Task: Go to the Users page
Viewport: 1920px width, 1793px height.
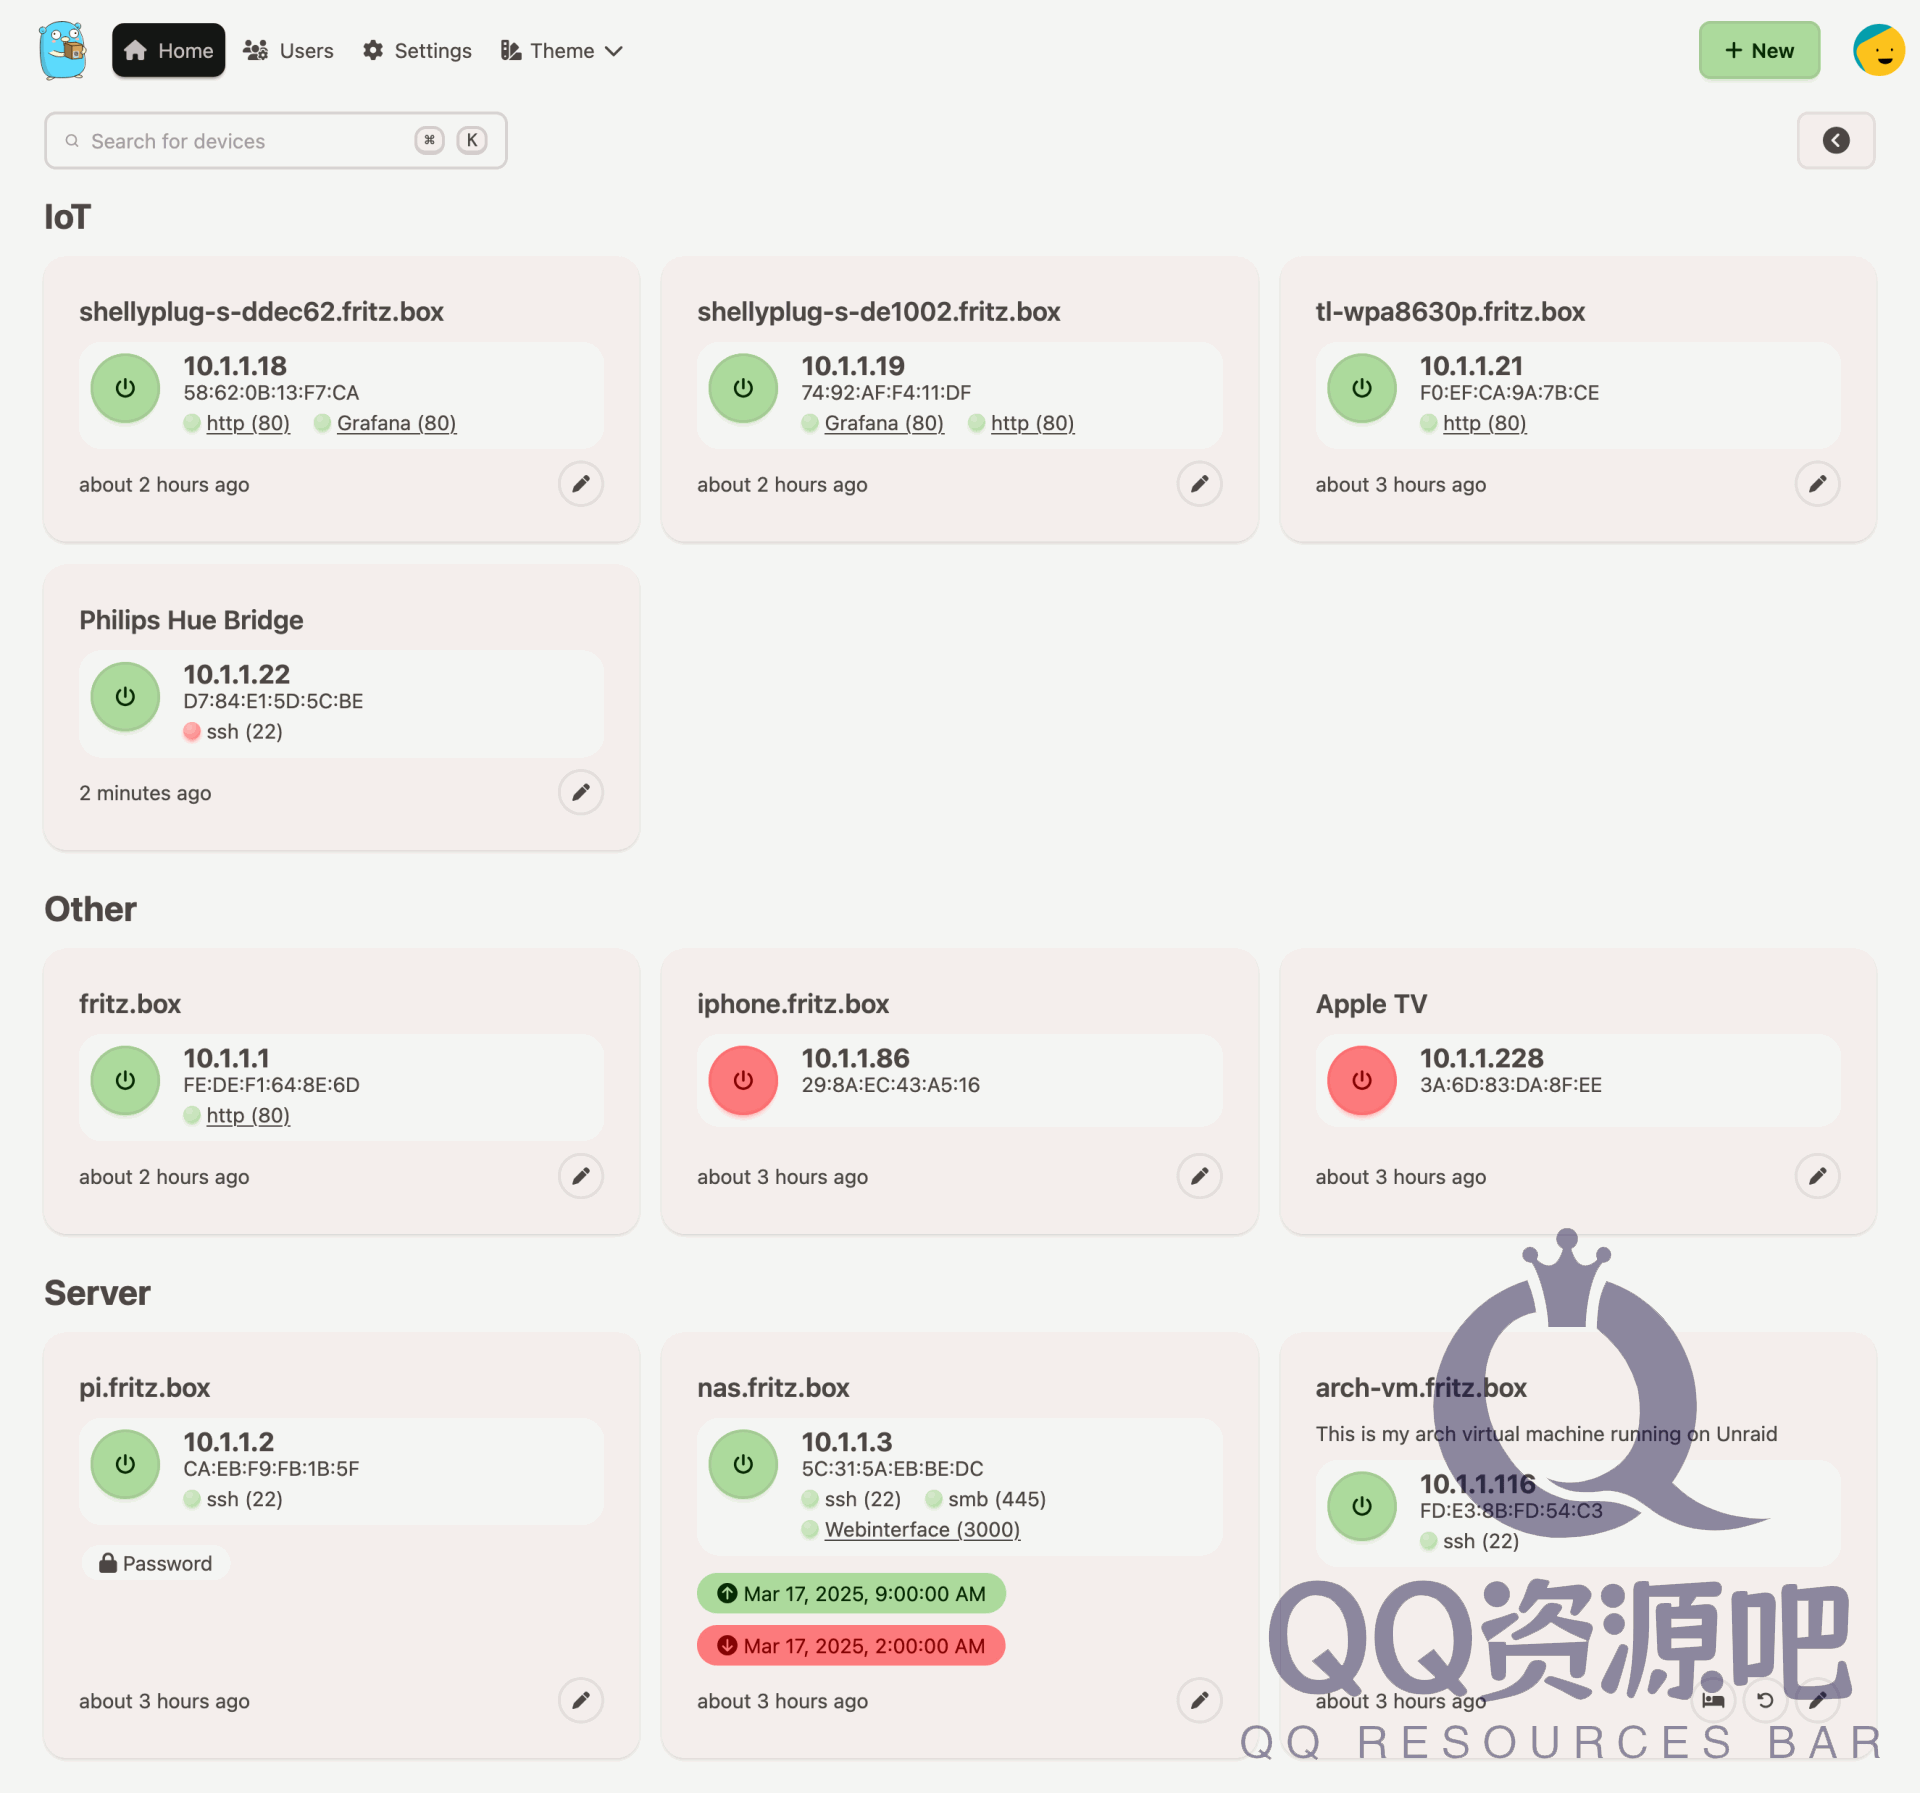Action: [x=288, y=50]
